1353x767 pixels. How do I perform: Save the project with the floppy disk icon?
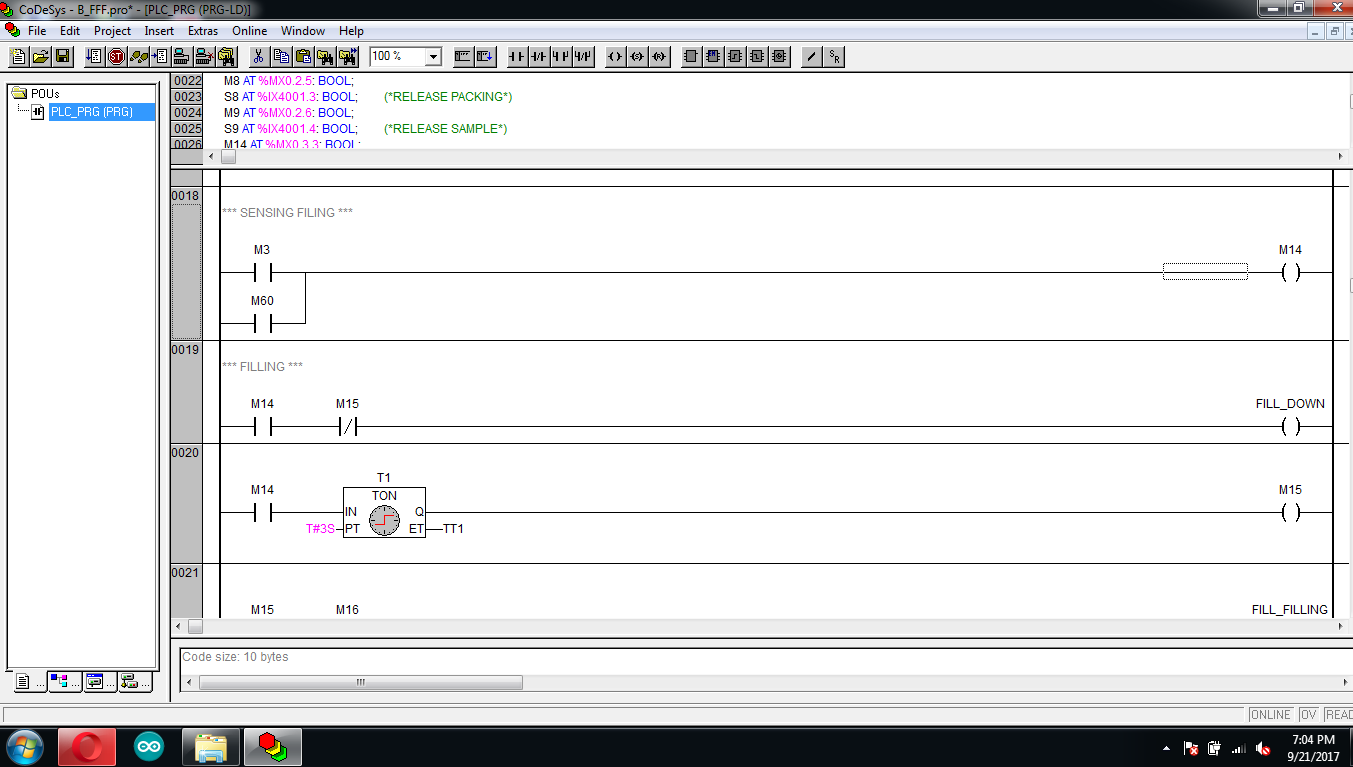62,56
